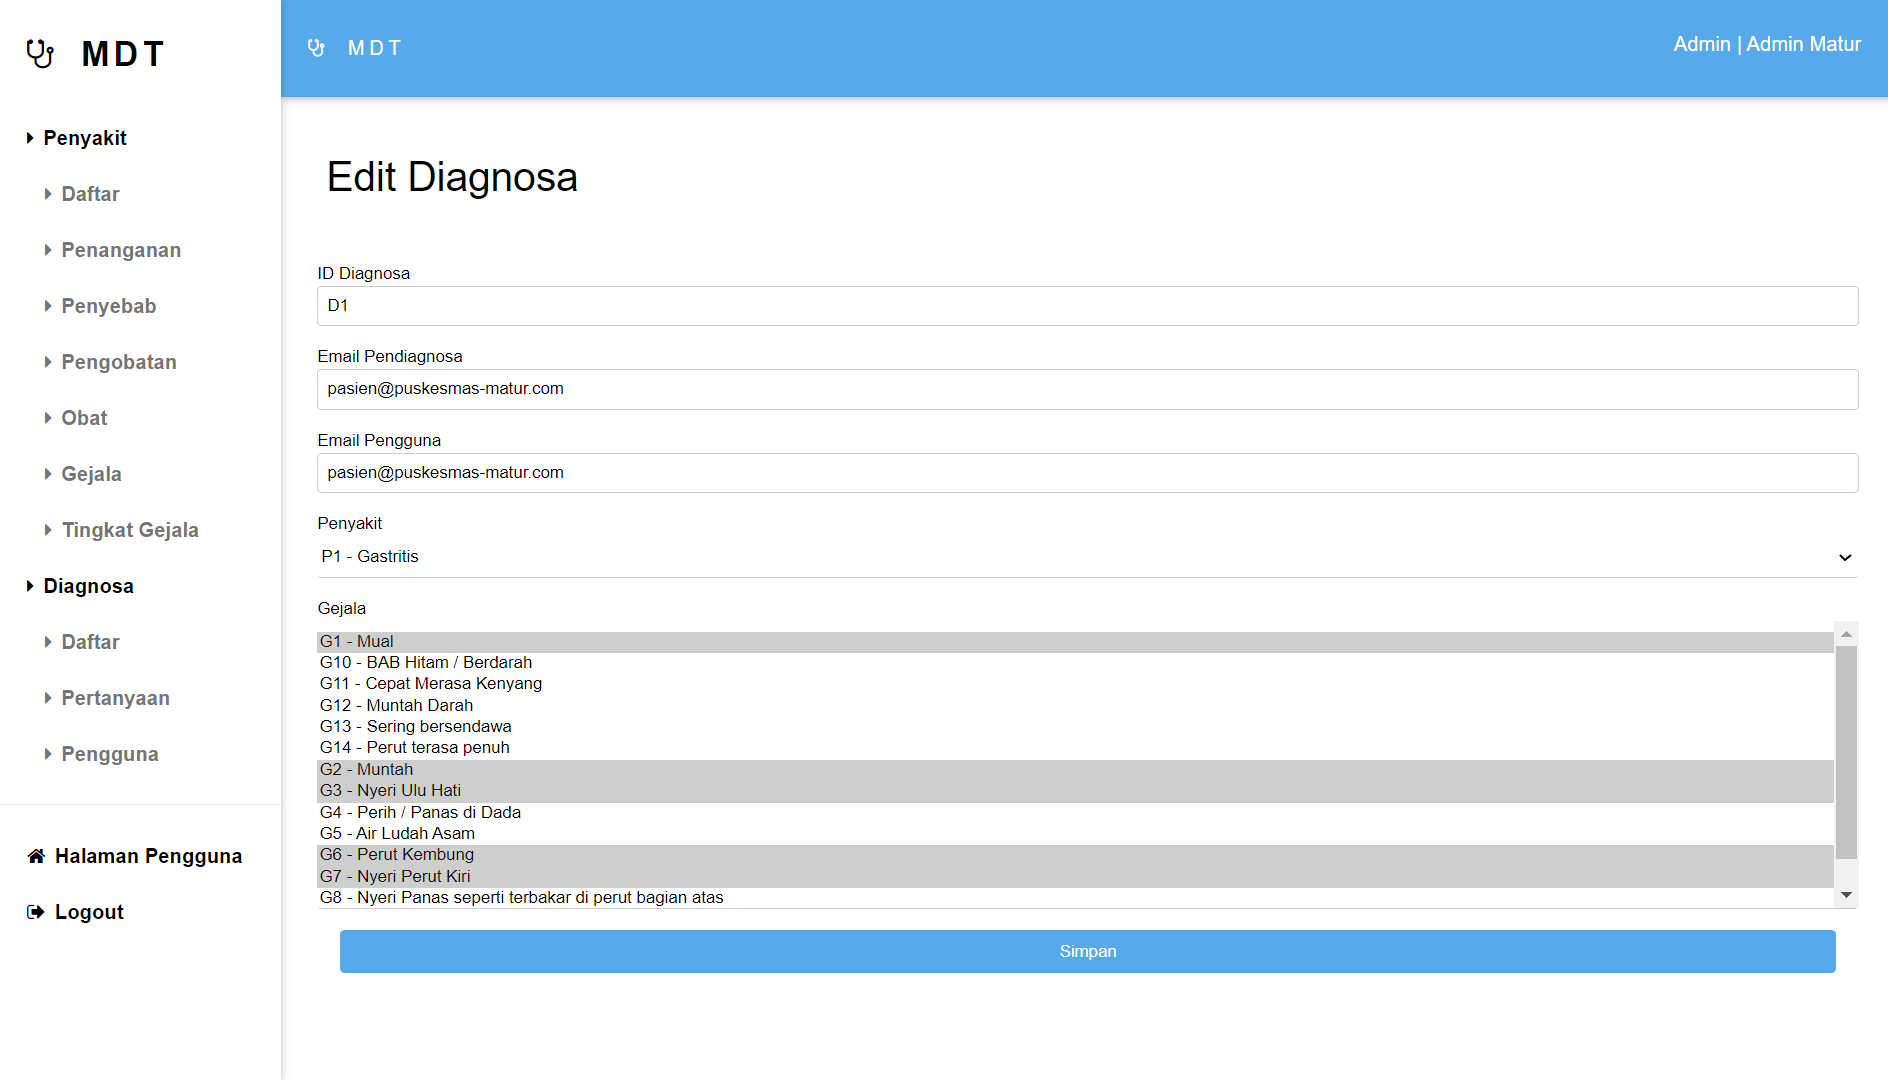
Task: Select G4 - Perih / Panas di Dada
Action: click(x=420, y=813)
